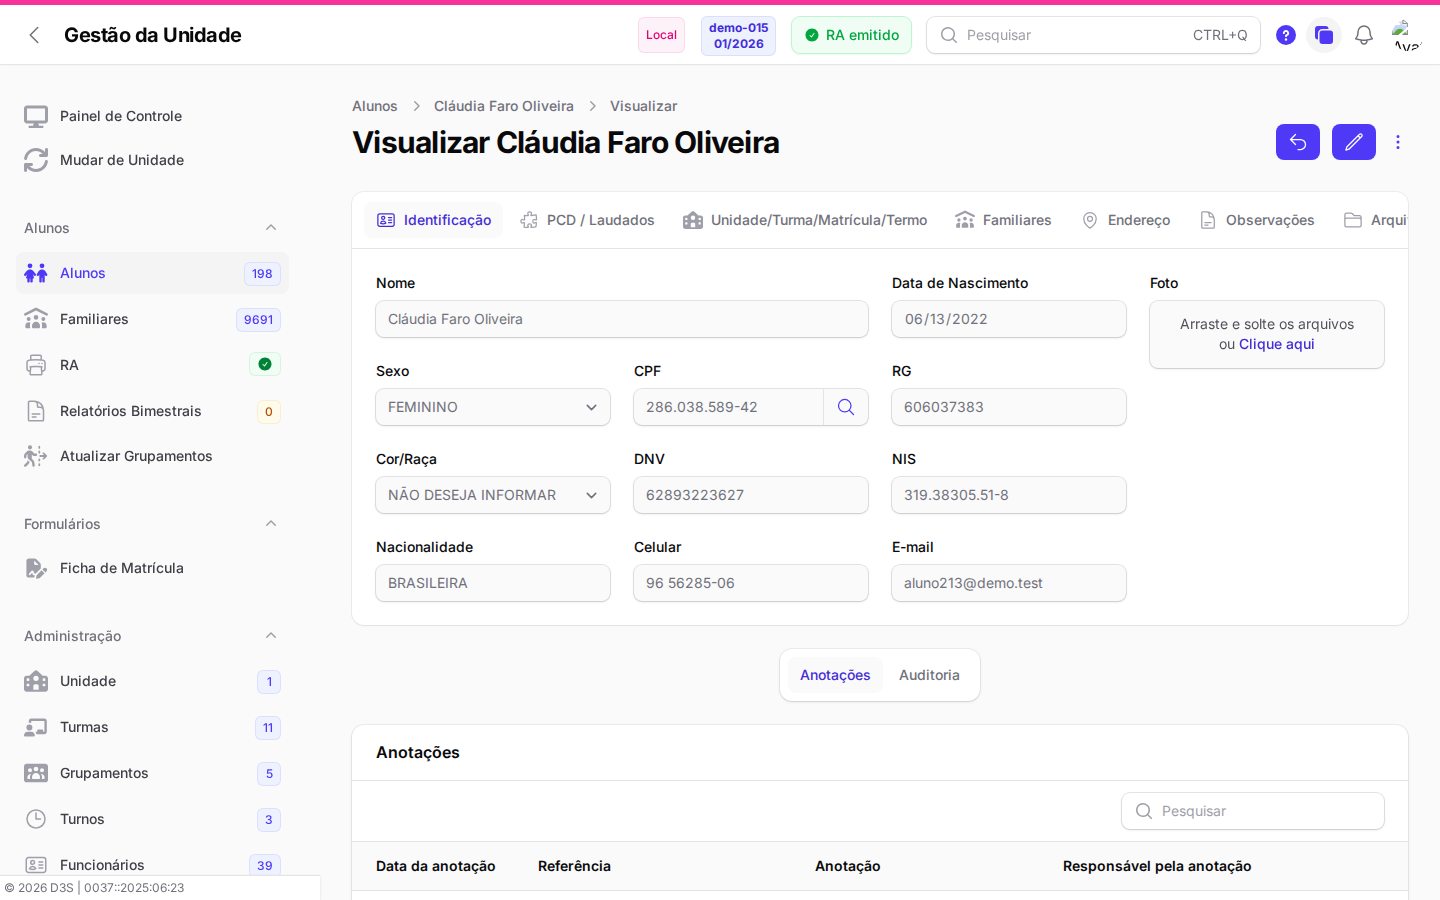
Task: Click the NIS field
Action: tap(1009, 495)
